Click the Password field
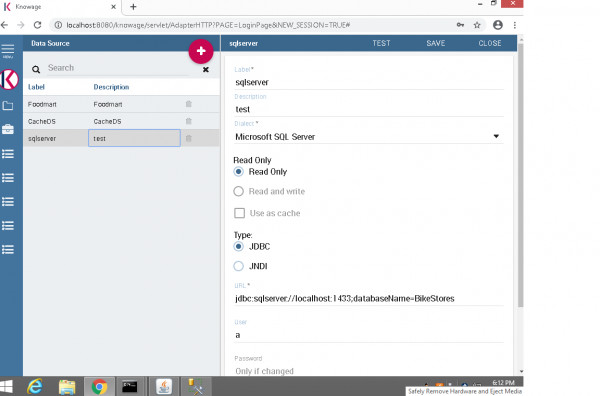600x396 pixels. [369, 371]
